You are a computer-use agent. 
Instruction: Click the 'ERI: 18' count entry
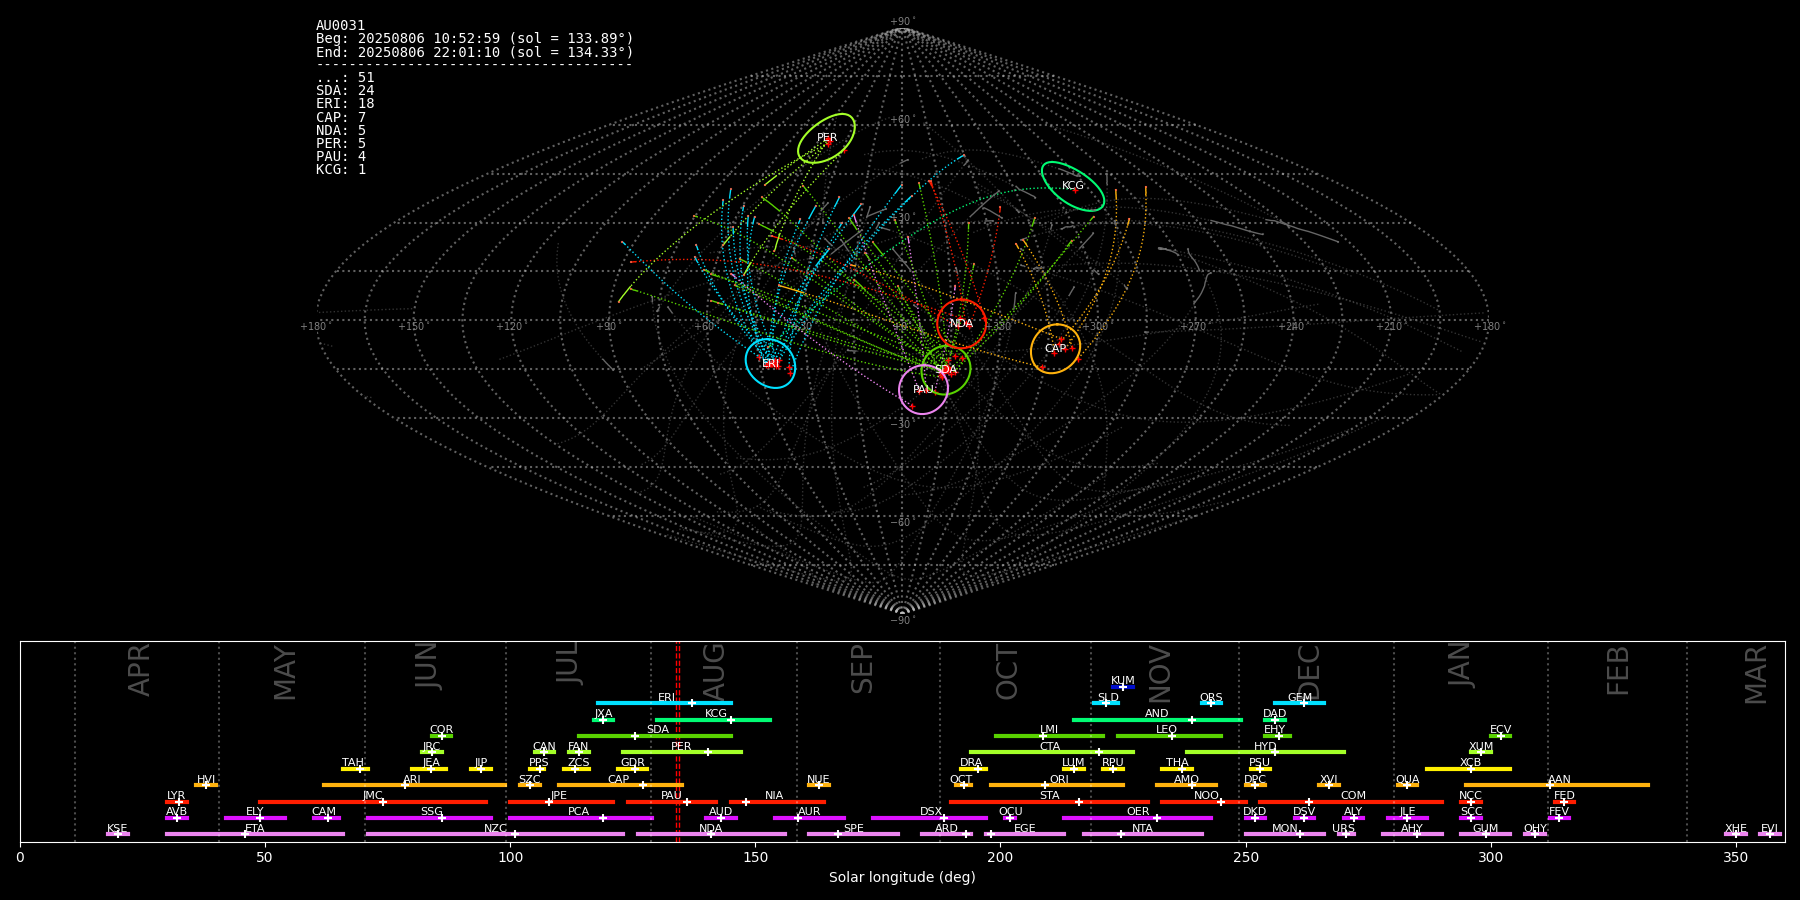point(345,104)
